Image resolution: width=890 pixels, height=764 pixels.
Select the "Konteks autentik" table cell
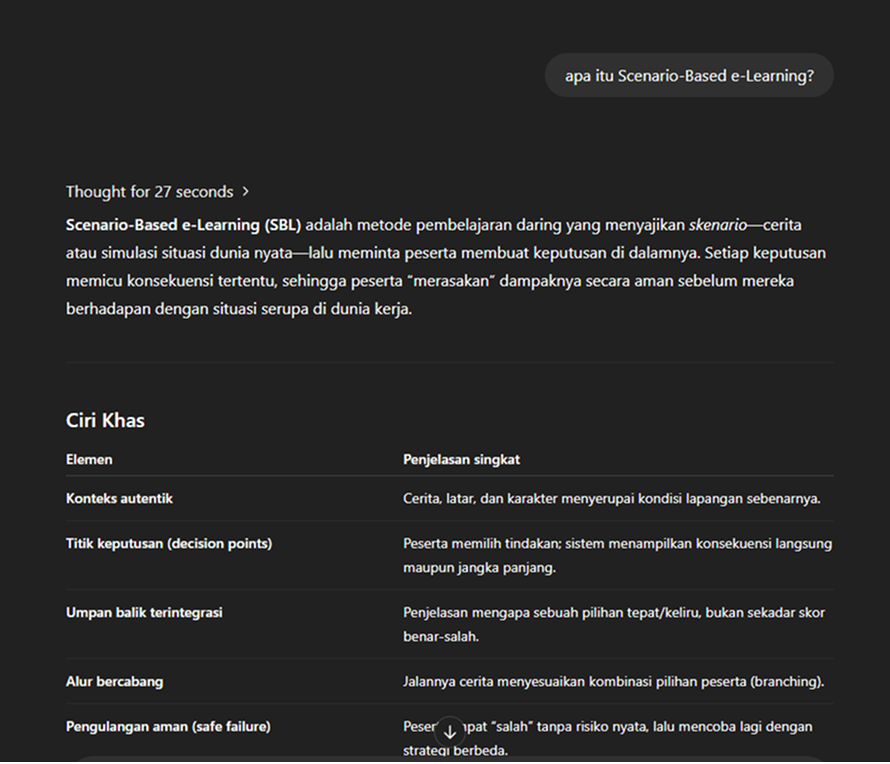[x=119, y=498]
